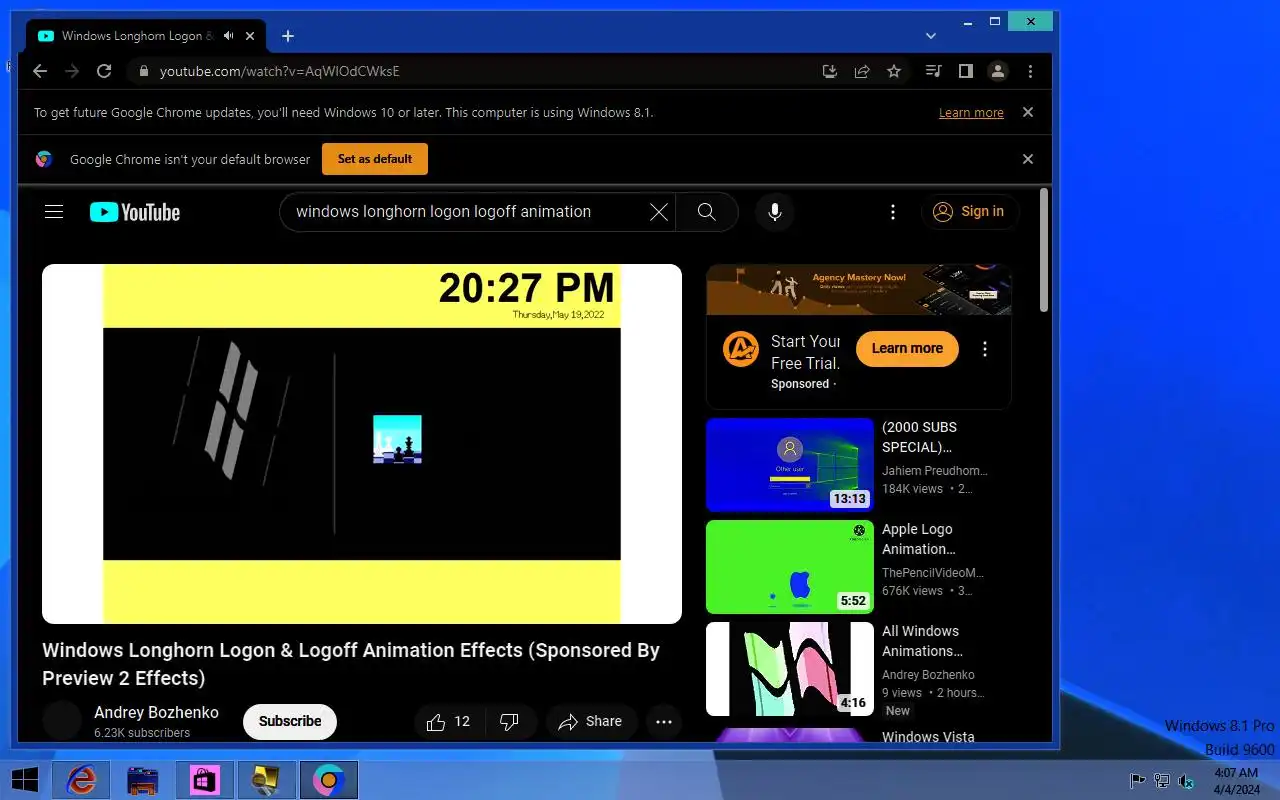Click the Sign in button
The image size is (1280, 800).
point(970,212)
